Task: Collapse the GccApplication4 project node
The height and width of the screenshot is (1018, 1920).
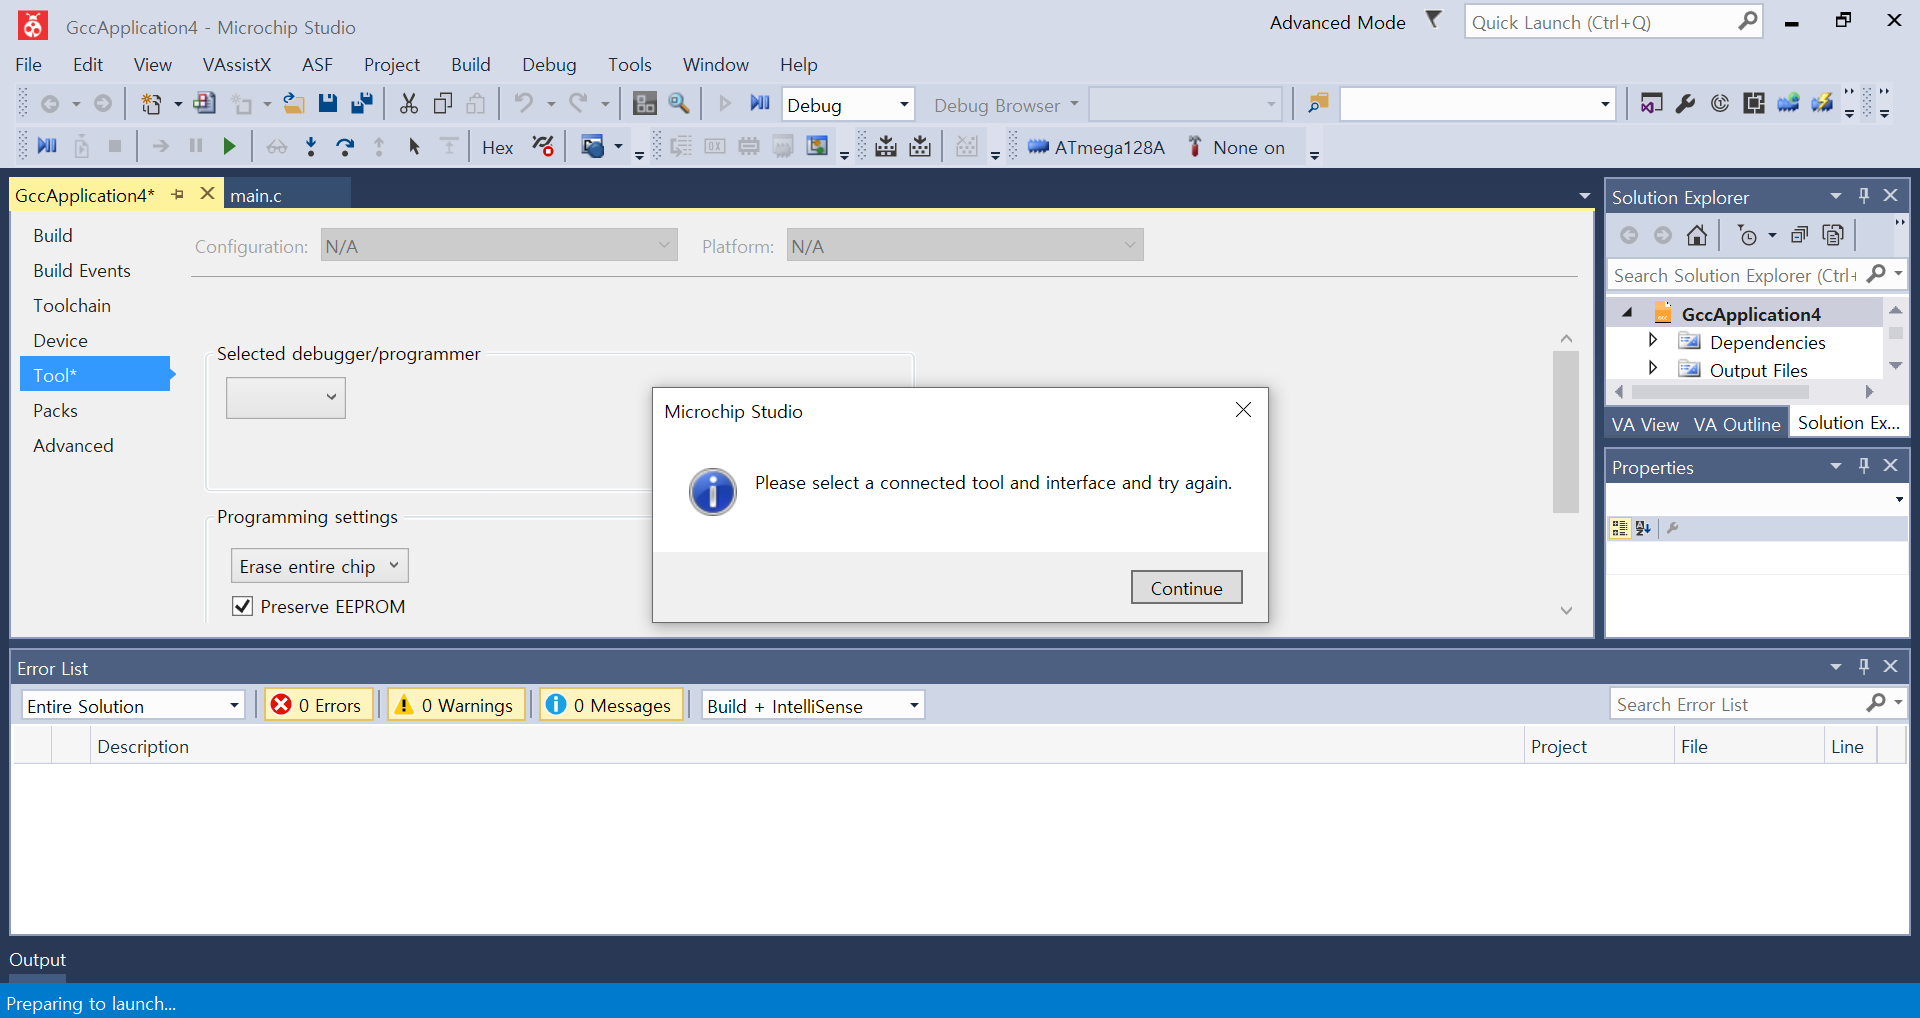Action: click(1628, 313)
